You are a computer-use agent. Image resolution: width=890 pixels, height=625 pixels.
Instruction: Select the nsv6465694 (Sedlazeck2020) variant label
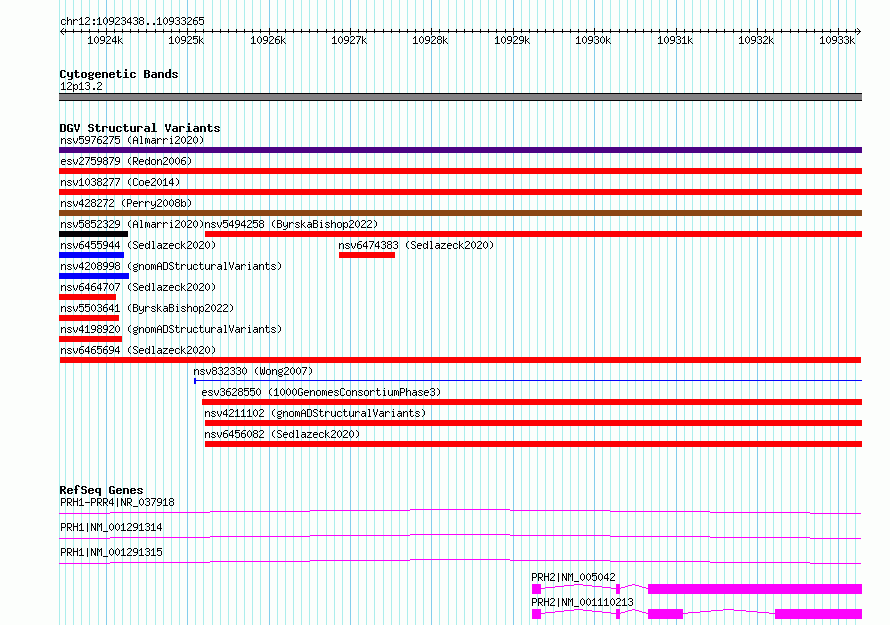(137, 350)
